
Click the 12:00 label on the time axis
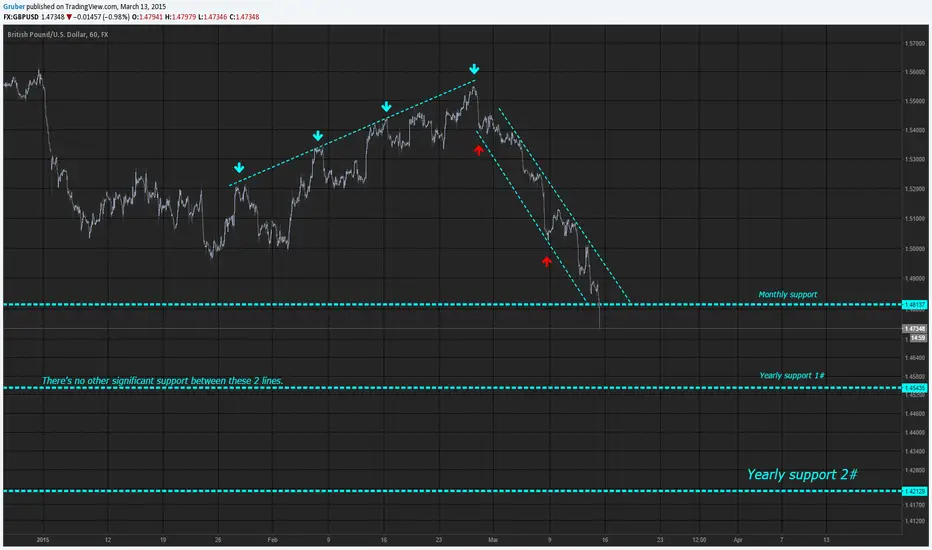pyautogui.click(x=699, y=540)
